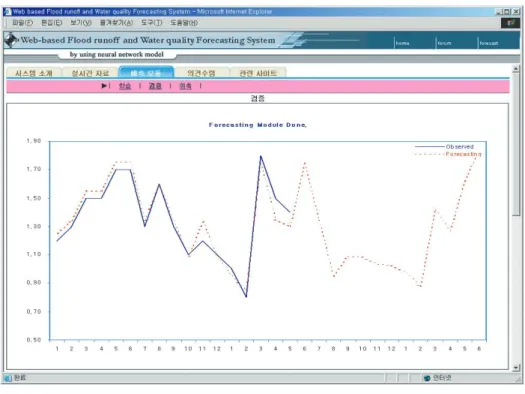Click the 0.50 y-axis label
This screenshot has width=525, height=394.
pos(34,340)
